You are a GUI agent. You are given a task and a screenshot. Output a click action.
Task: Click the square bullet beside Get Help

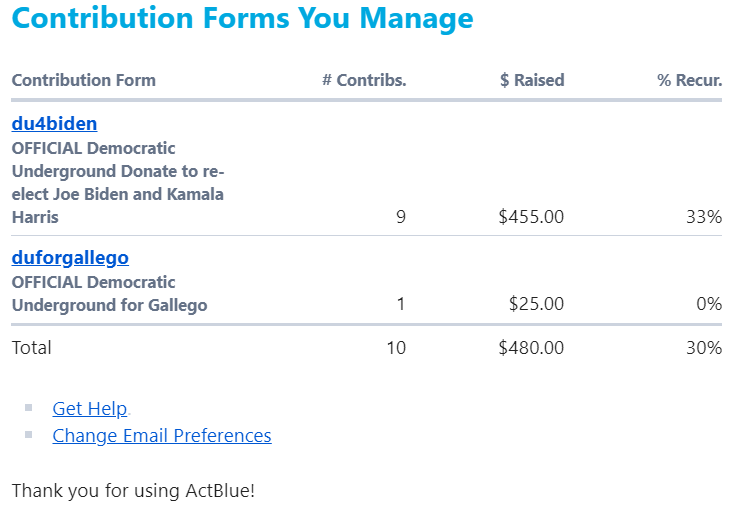click(29, 408)
